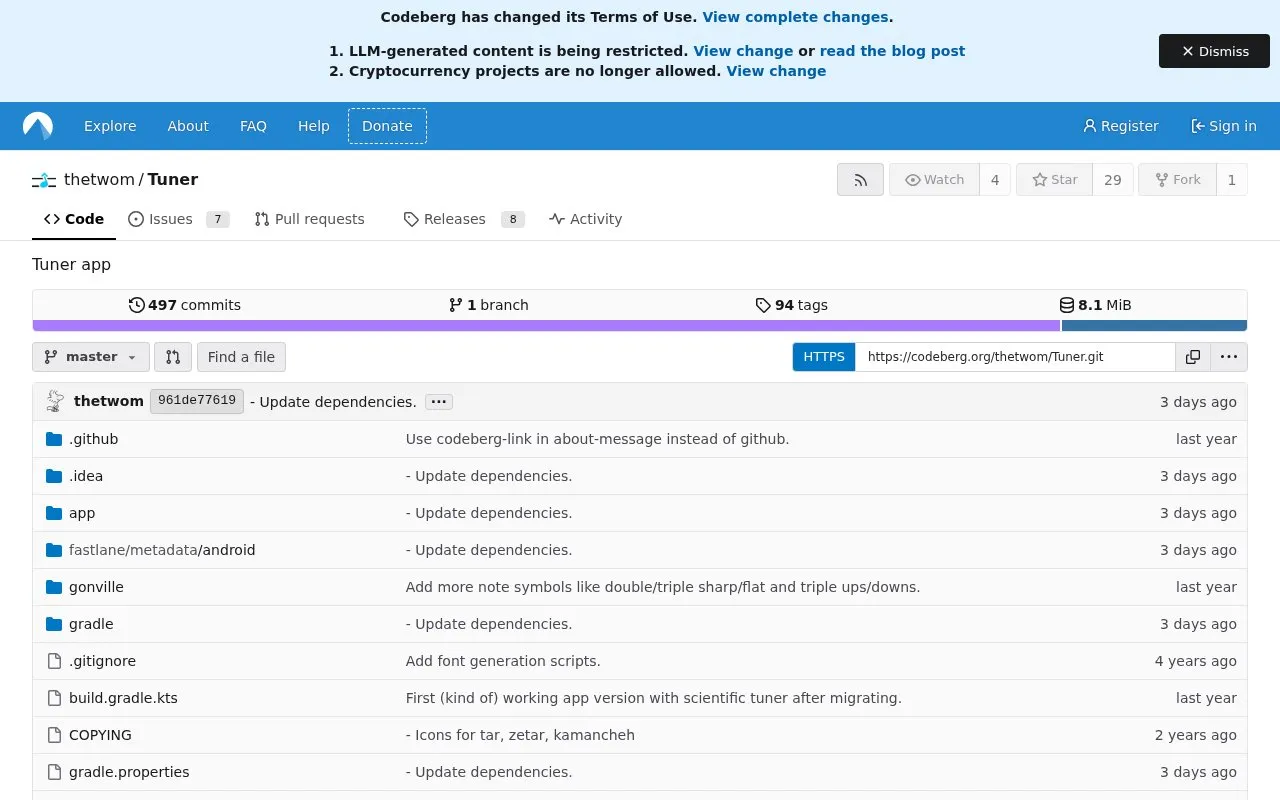Click the Donate button
Screen dimensions: 1280x800
tap(387, 126)
